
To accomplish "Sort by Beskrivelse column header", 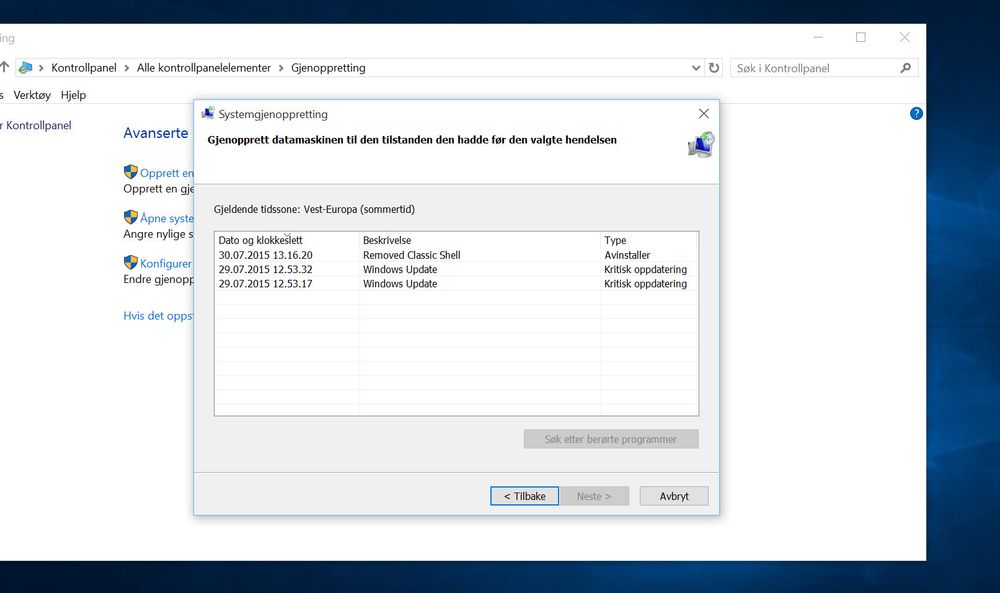I will [480, 240].
